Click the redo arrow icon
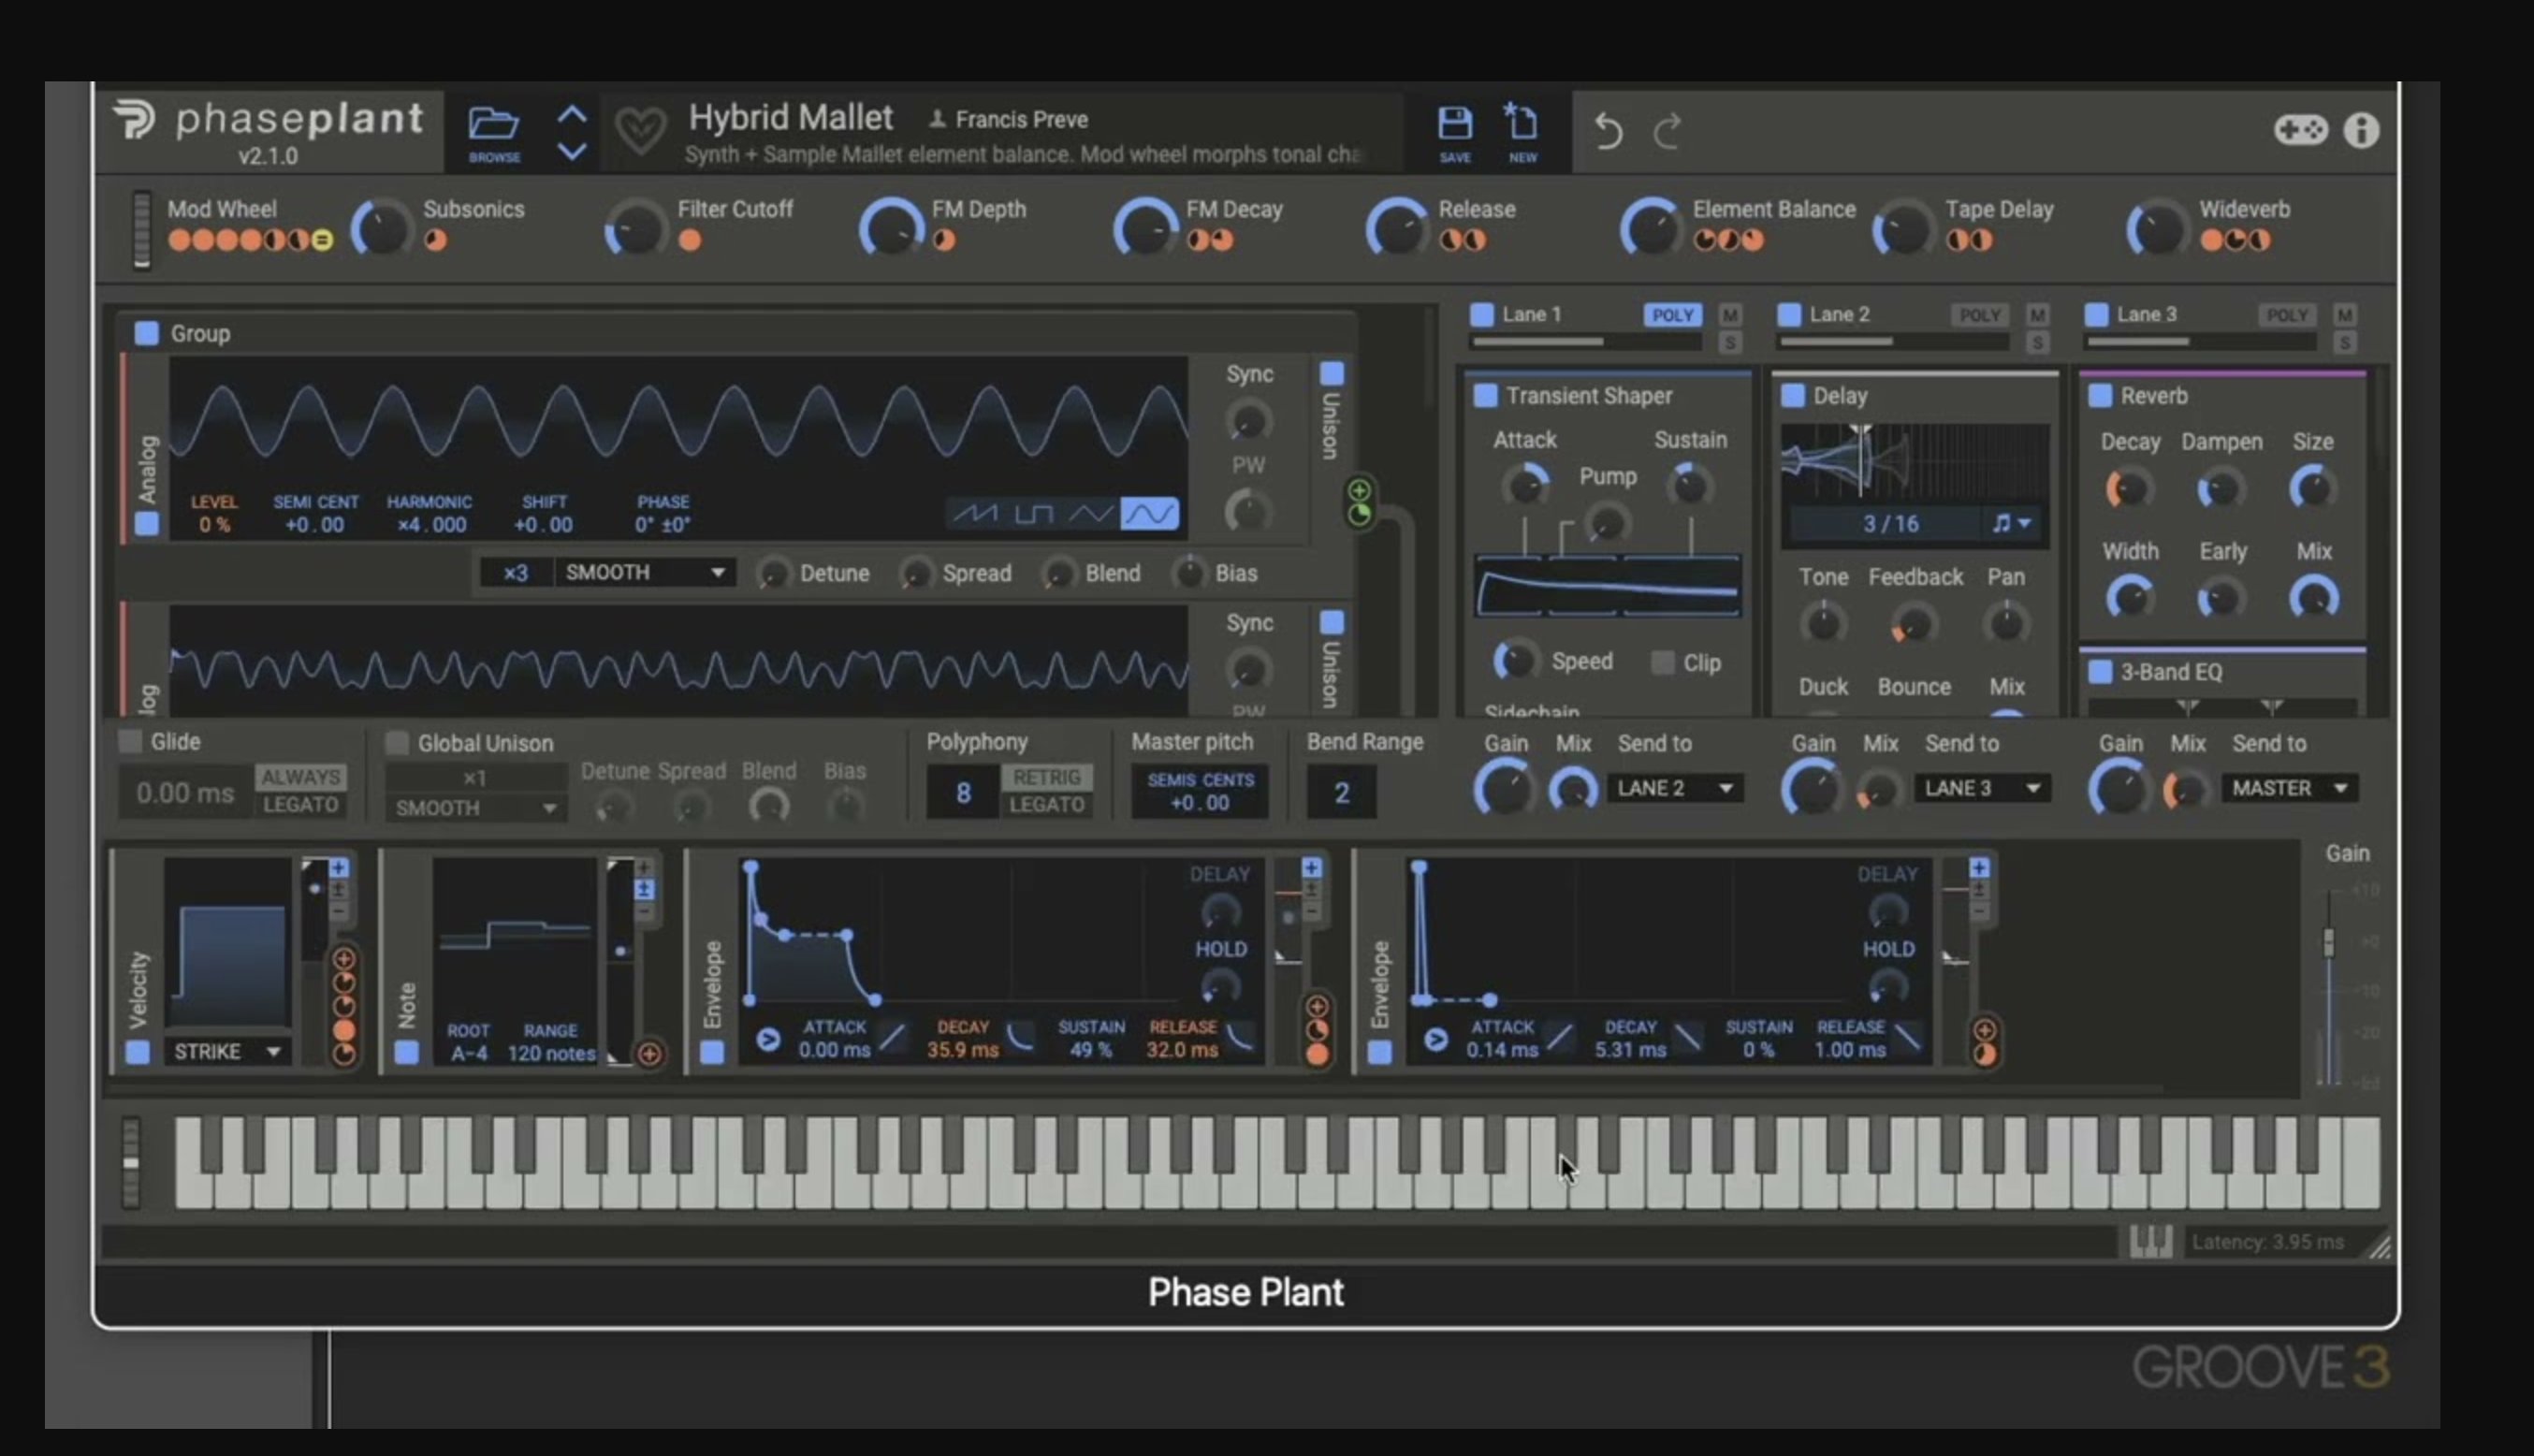Screen dimensions: 2534x1456 1667,131
